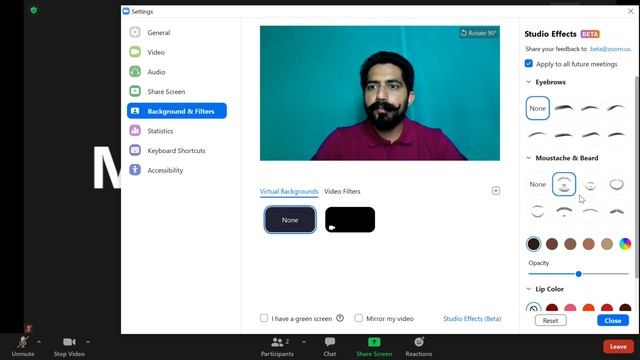This screenshot has height=360, width=640.
Task: Select circle beard style in top row
Action: [x=616, y=184]
